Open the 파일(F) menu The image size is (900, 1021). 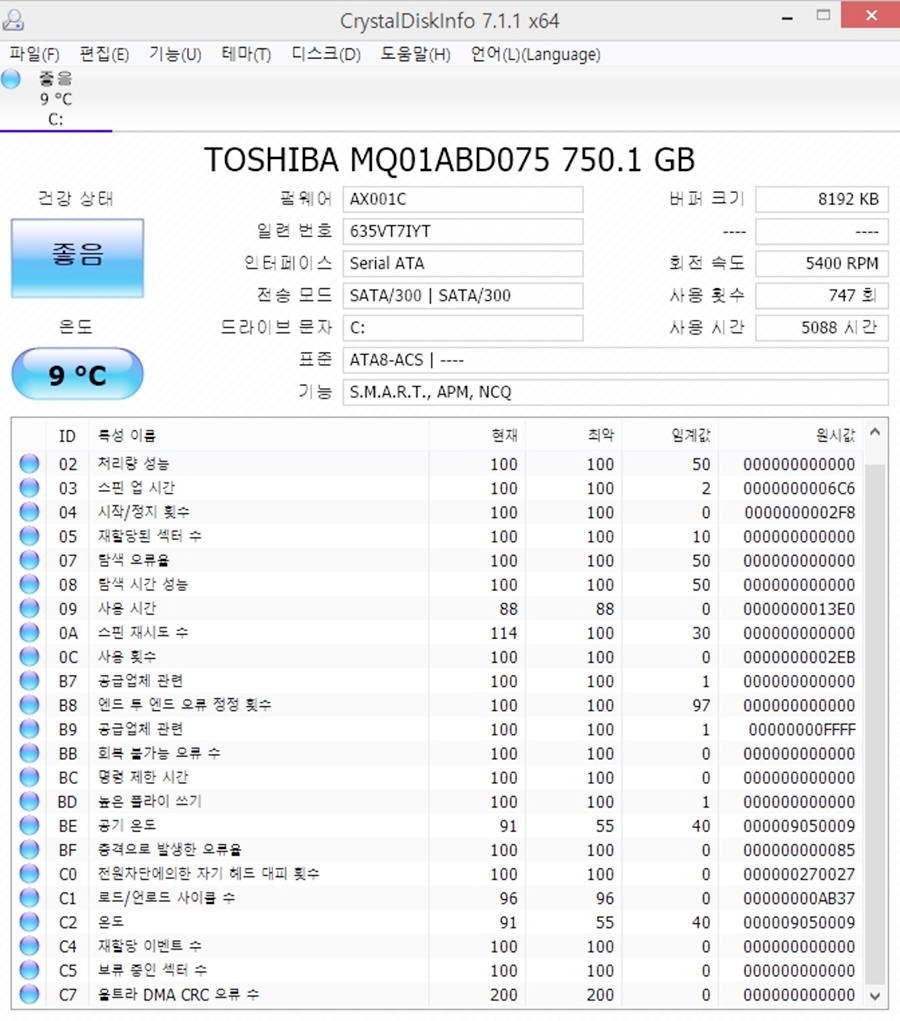pos(34,54)
